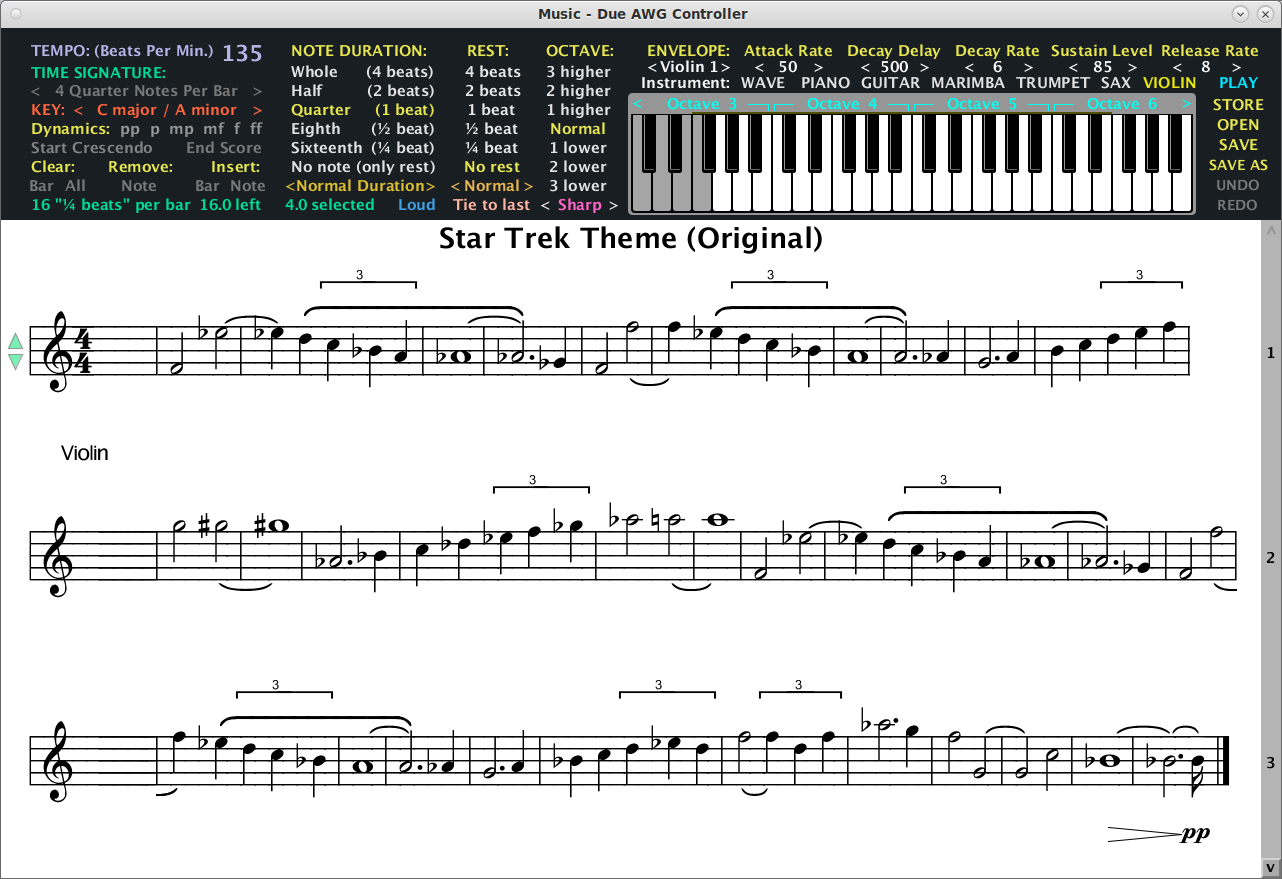1282x879 pixels.
Task: Click the REDO button
Action: click(x=1238, y=205)
